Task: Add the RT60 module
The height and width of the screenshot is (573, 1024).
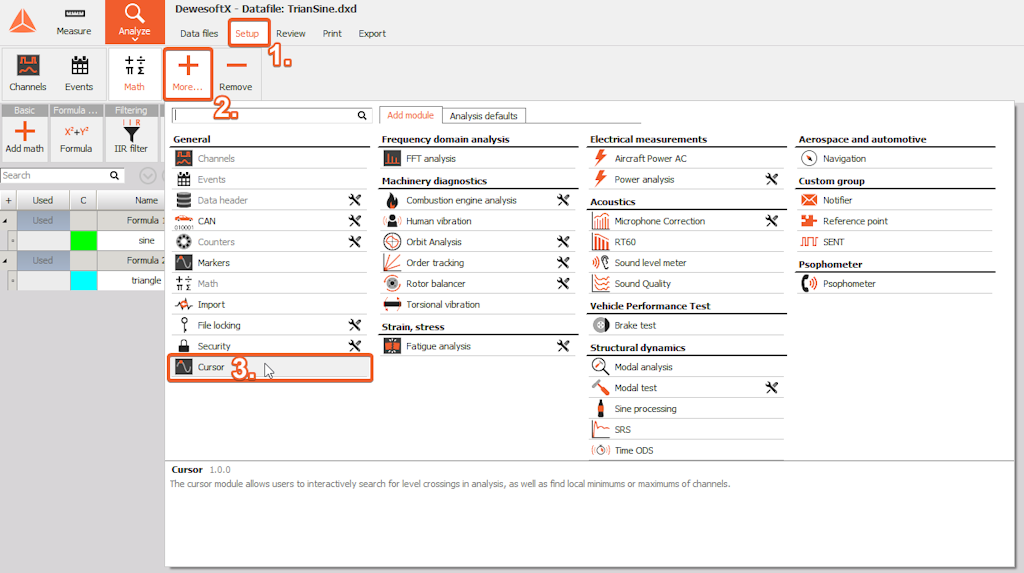Action: pyautogui.click(x=687, y=242)
